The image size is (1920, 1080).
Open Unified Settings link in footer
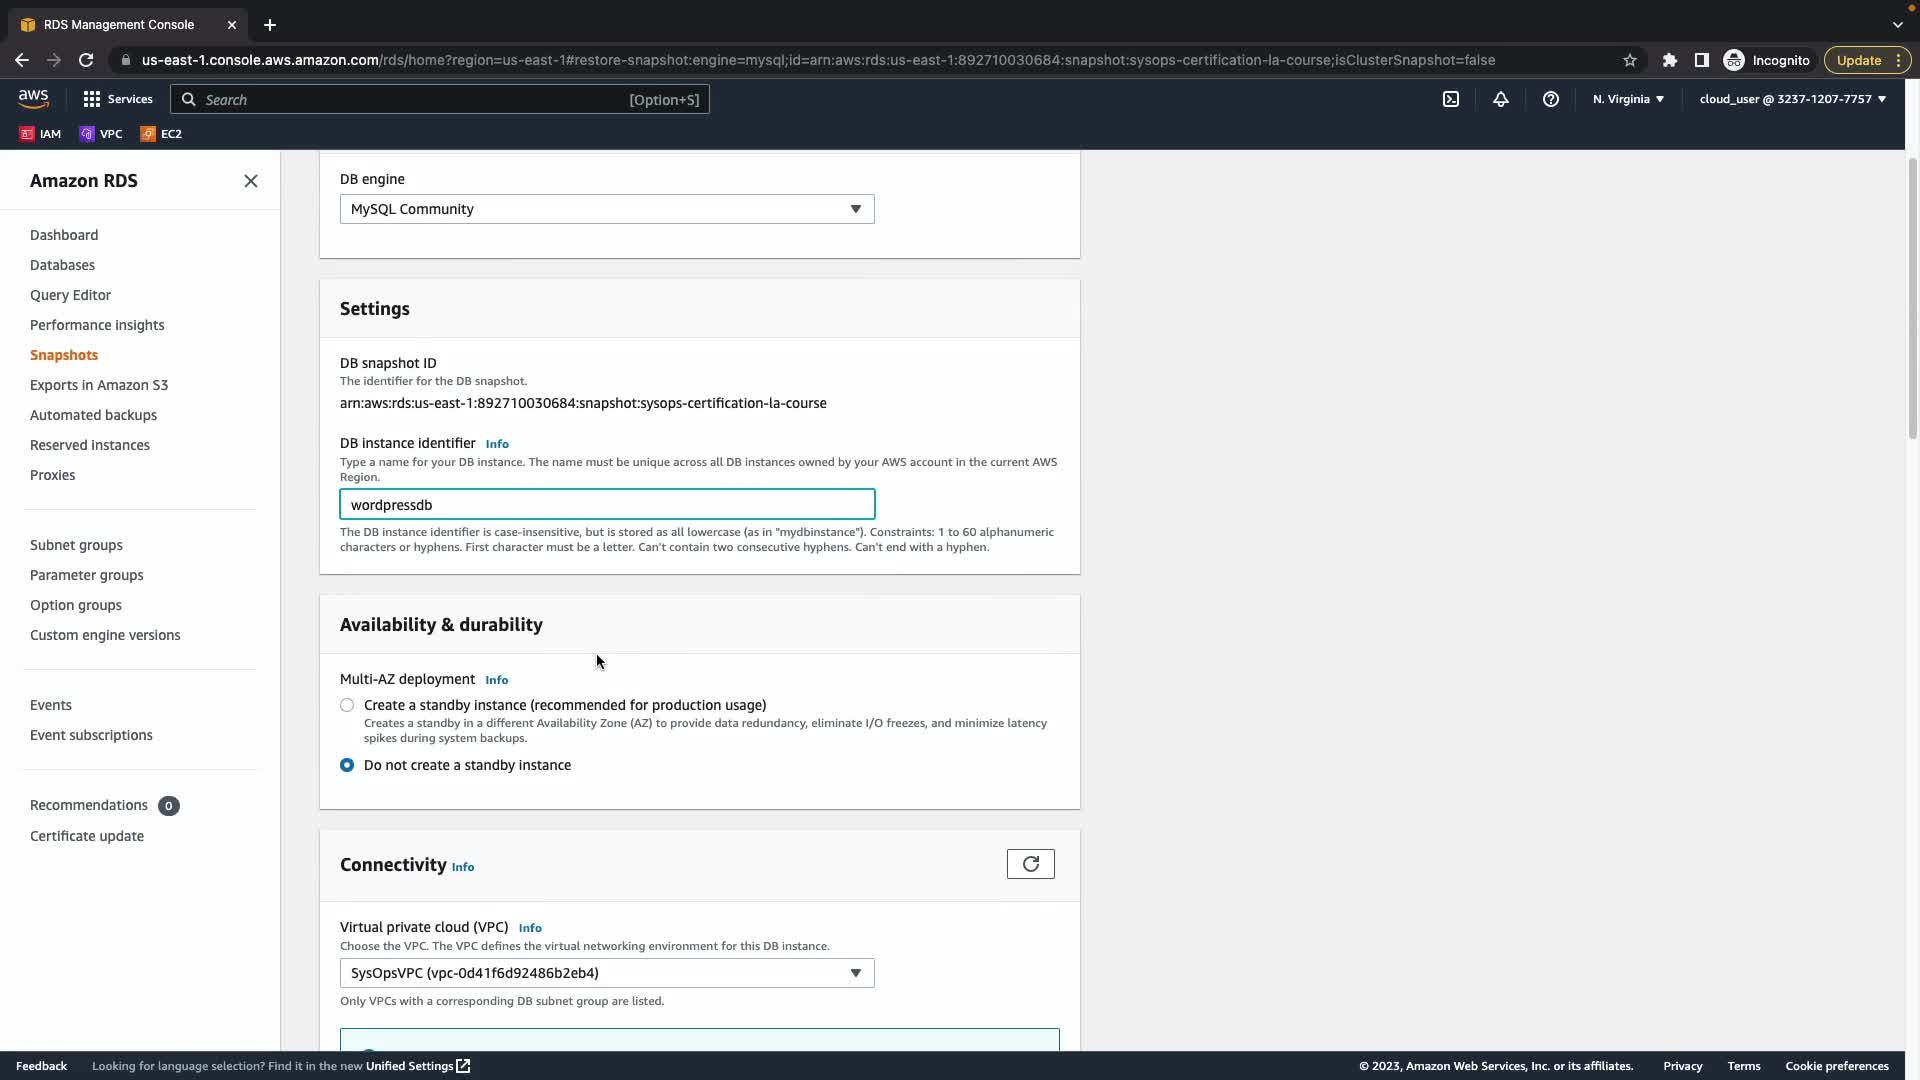coord(417,1066)
